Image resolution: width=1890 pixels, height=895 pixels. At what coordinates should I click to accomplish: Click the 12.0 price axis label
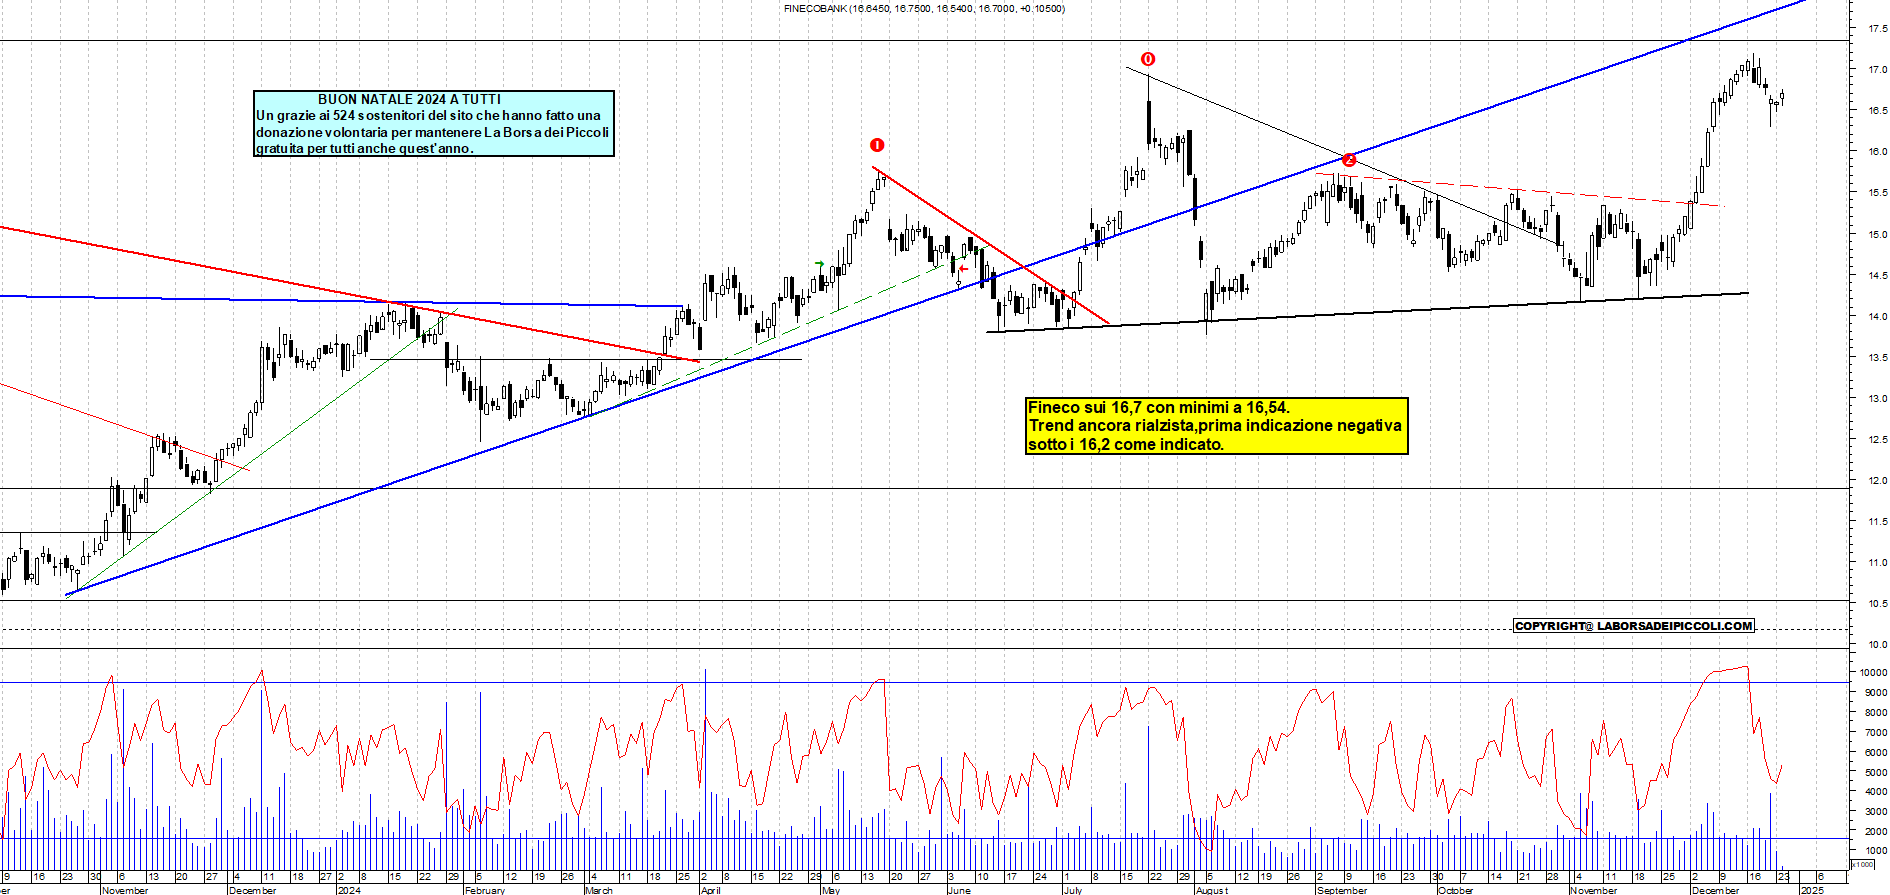[x=1878, y=480]
